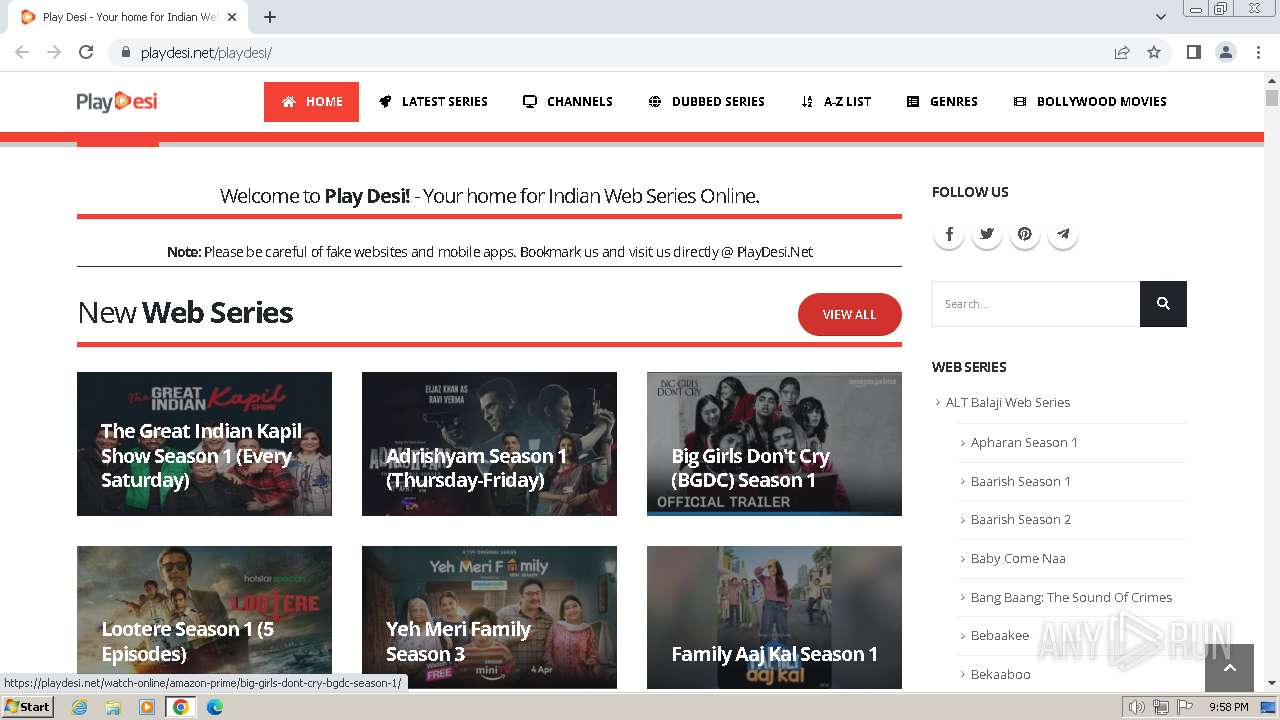1280x720 pixels.
Task: Open Baarish Season 1 link
Action: coord(1020,481)
